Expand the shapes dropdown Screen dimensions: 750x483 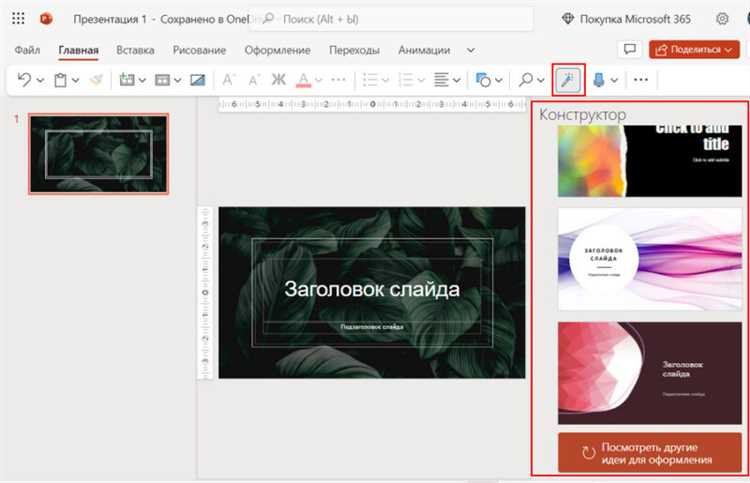click(x=497, y=80)
